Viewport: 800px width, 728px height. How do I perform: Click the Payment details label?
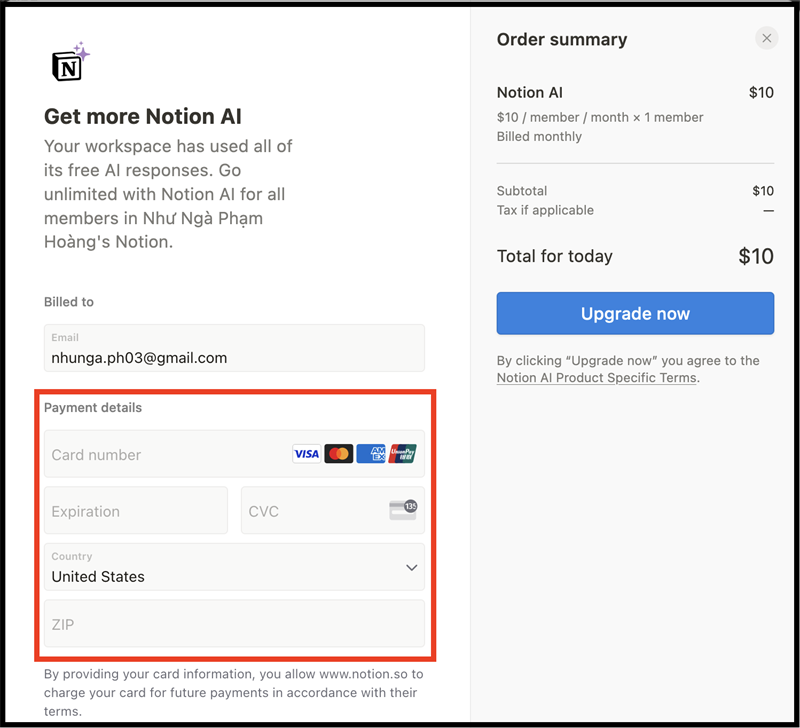[x=93, y=408]
